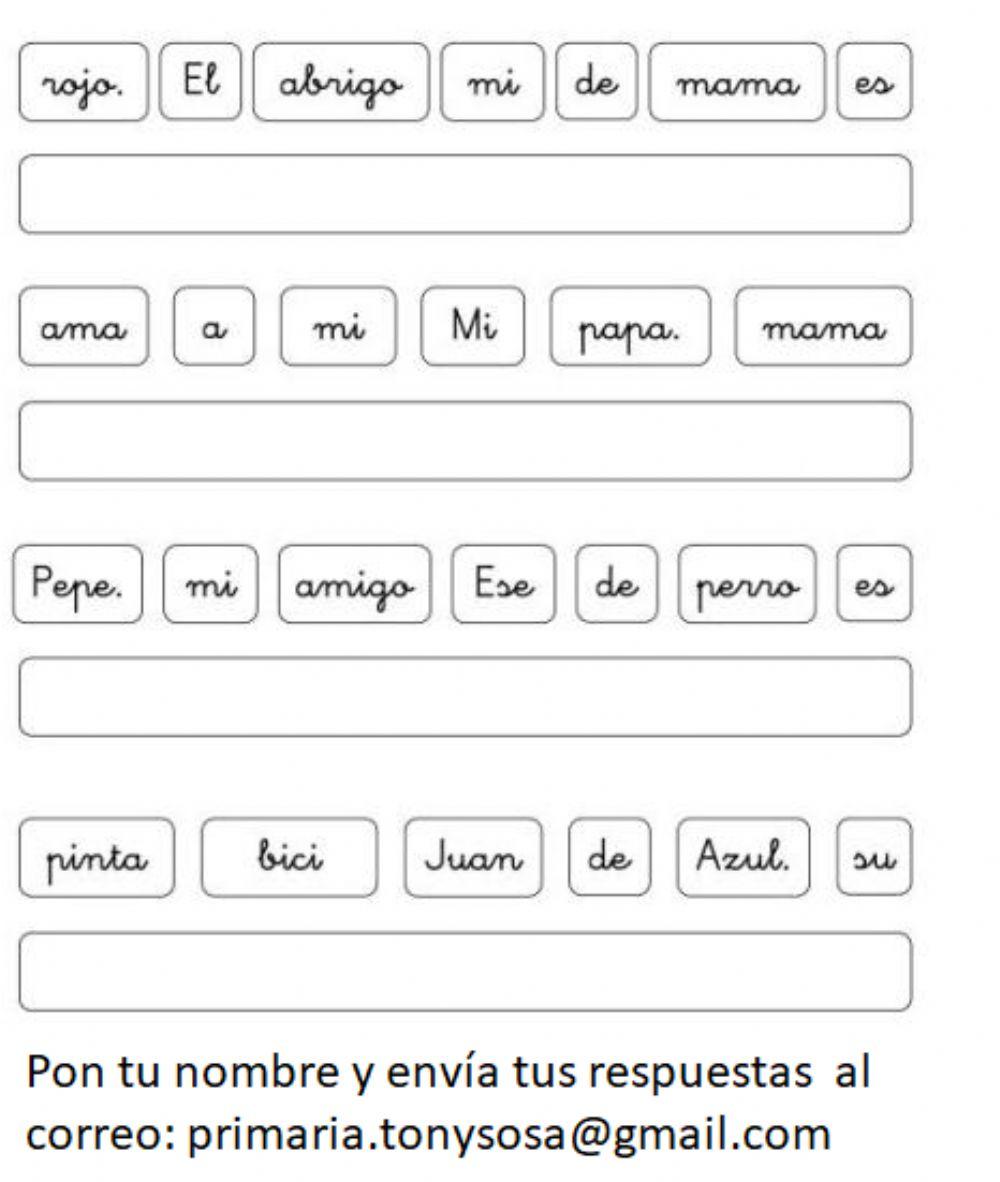Click the second empty answer box
Image resolution: width=1000 pixels, height=1182 pixels.
point(465,441)
